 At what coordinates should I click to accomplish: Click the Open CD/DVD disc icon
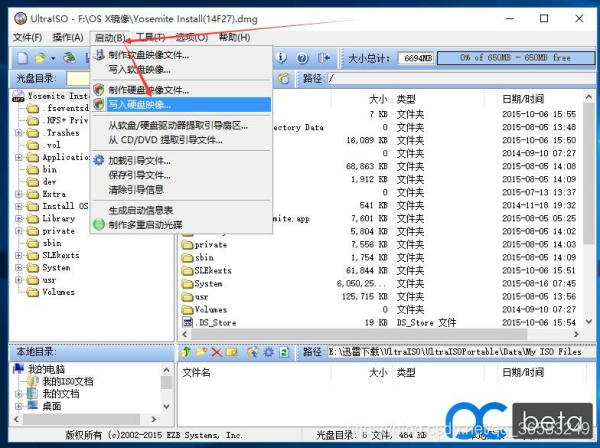[70, 58]
